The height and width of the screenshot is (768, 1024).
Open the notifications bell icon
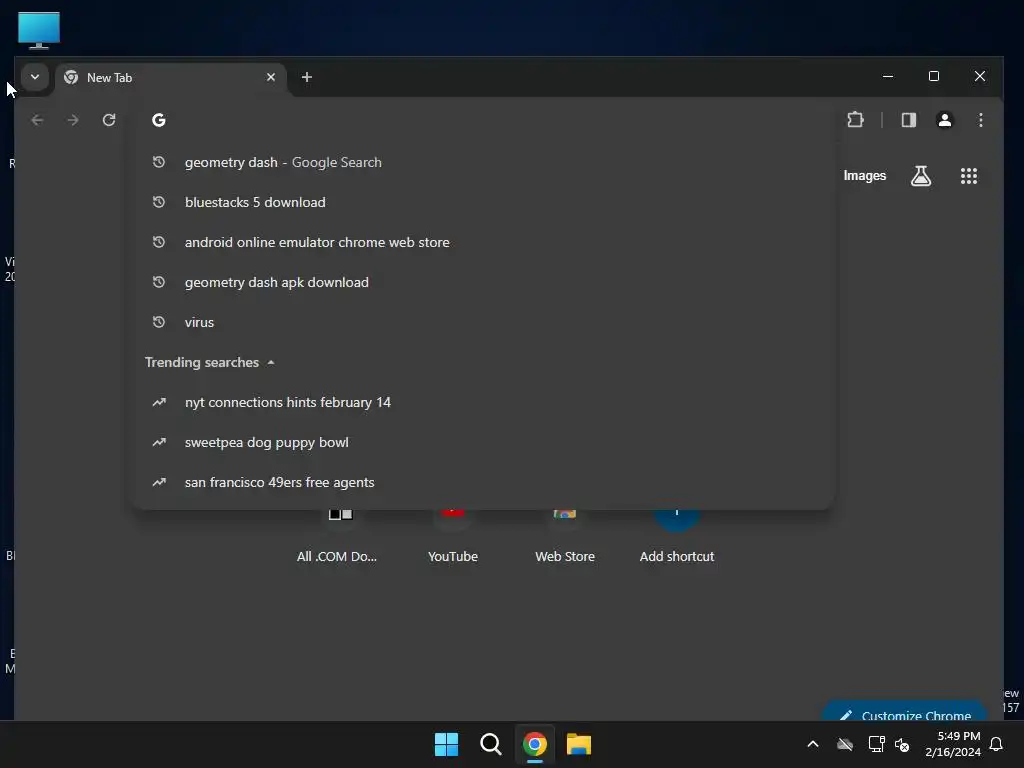[x=997, y=744]
